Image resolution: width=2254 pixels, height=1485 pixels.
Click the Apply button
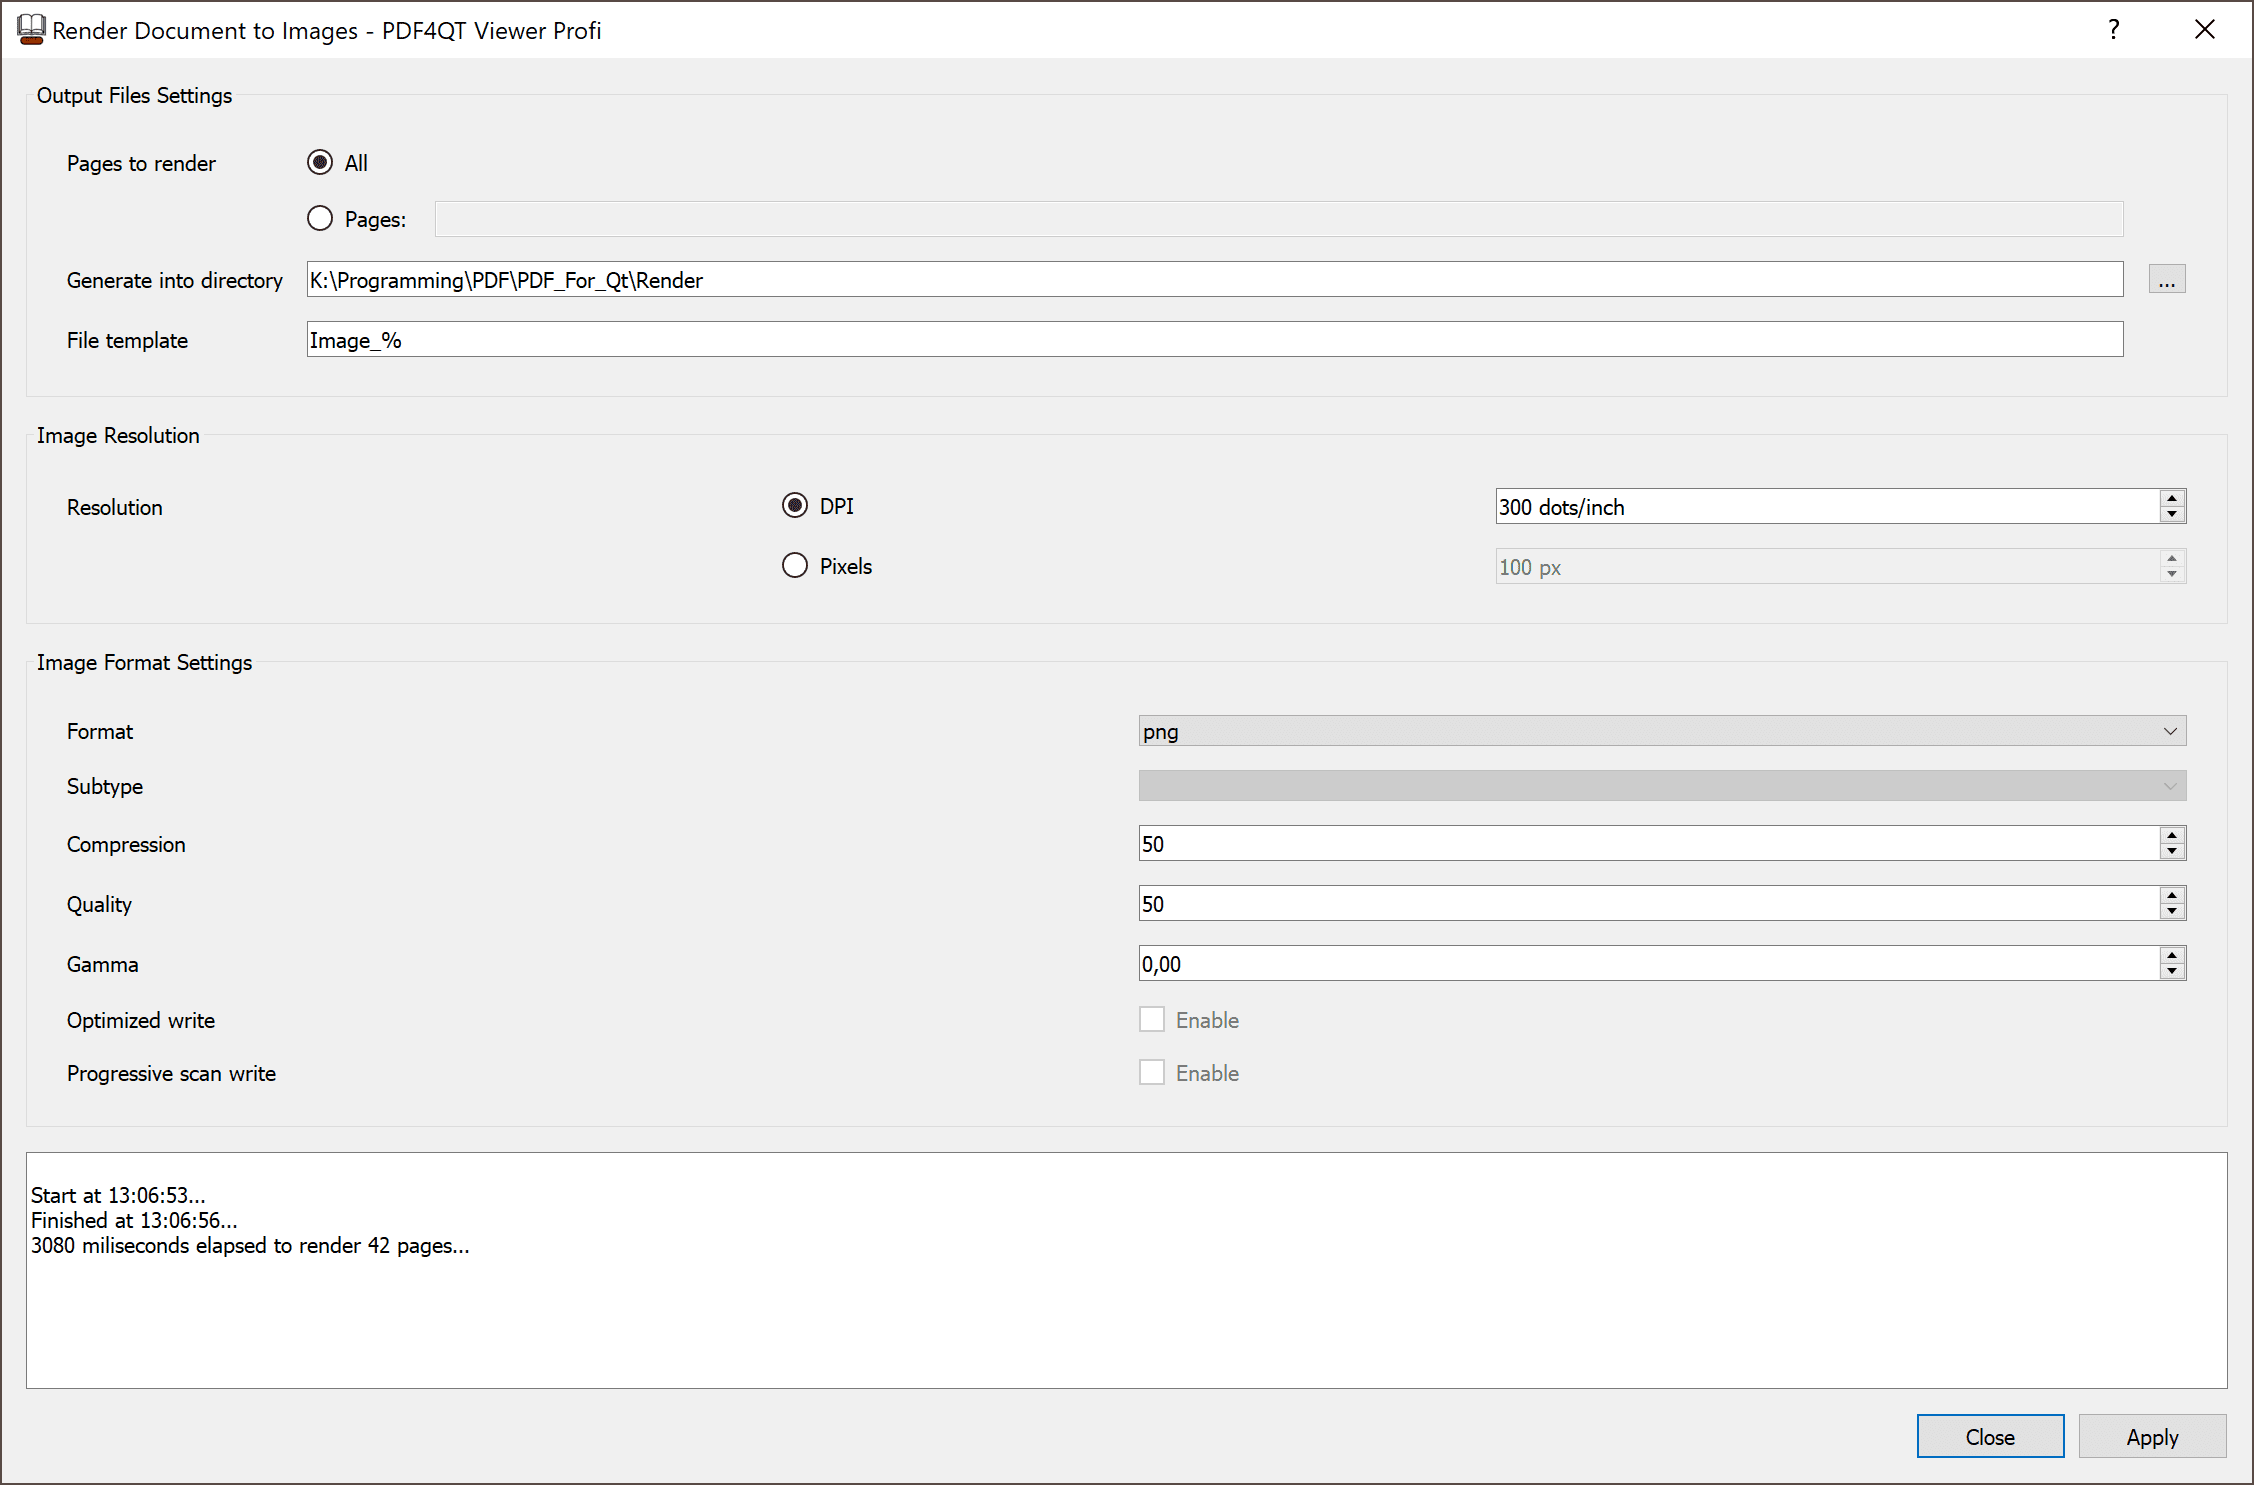click(x=2151, y=1437)
